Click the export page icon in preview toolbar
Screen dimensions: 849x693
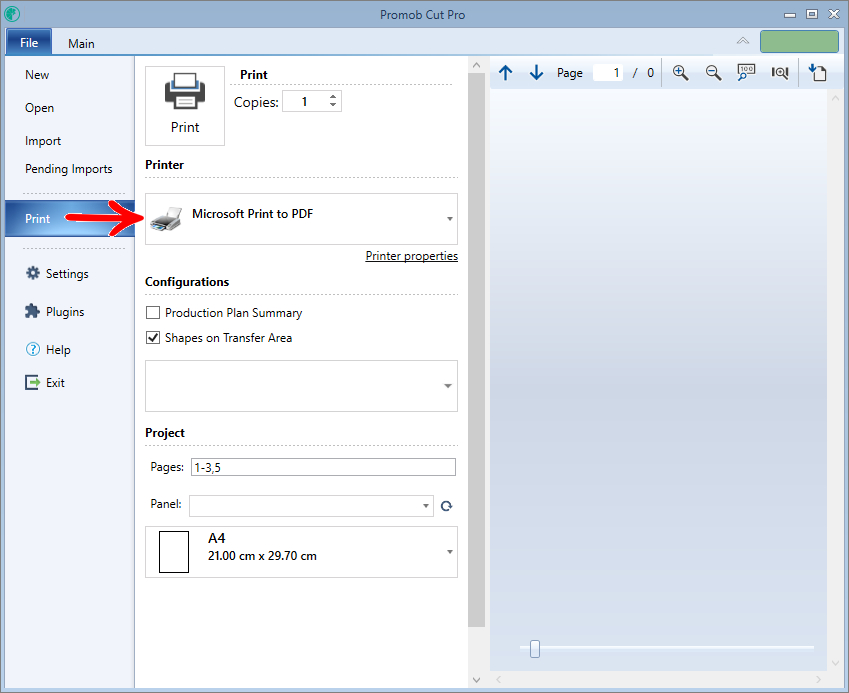(817, 73)
